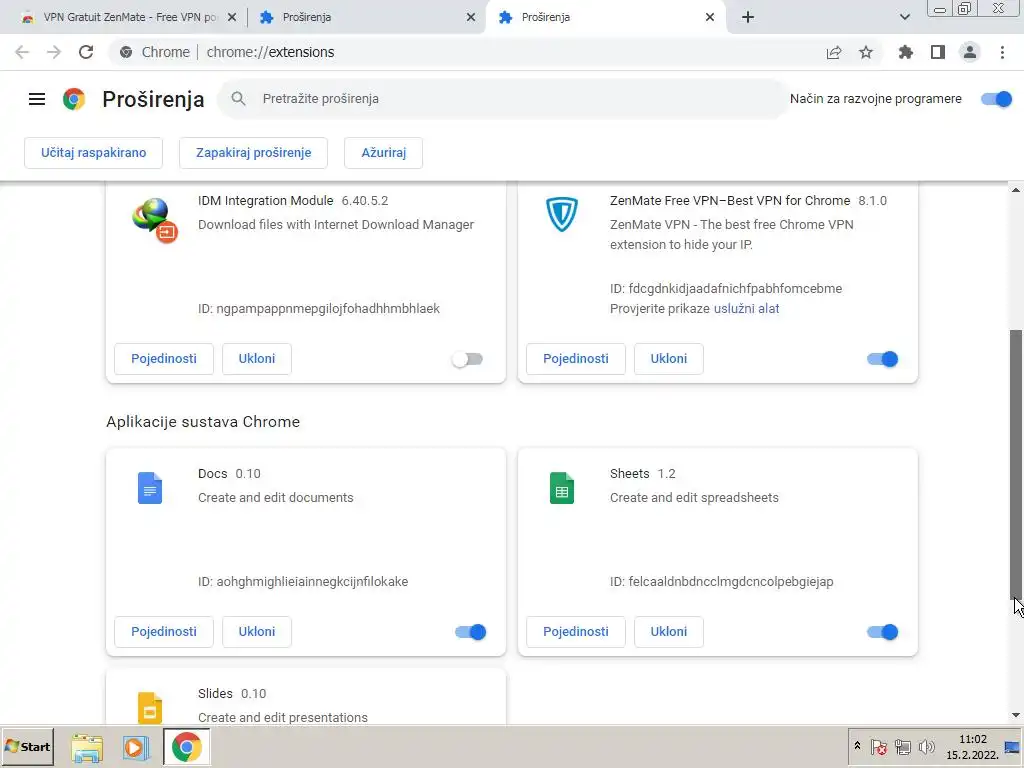Screen dimensions: 1024x768
Task: Remove IDM Integration Module with Ukloni
Action: click(257, 359)
